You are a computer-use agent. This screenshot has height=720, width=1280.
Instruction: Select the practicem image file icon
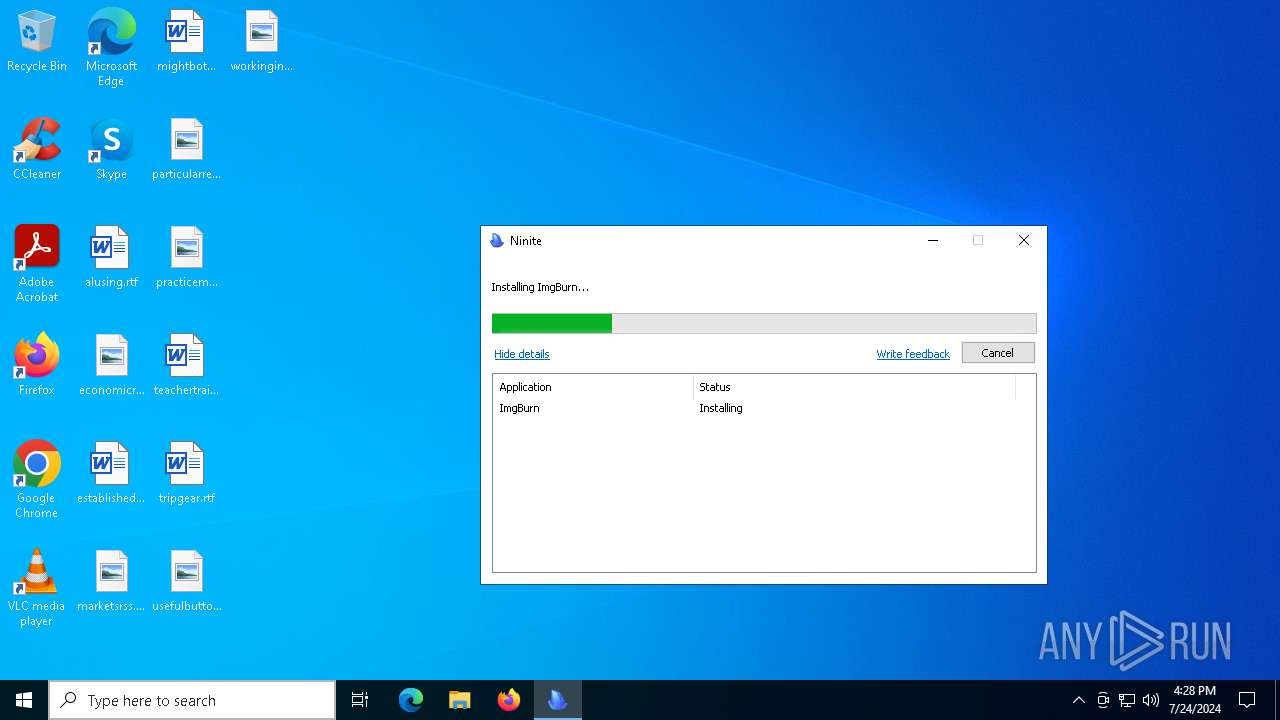coord(186,258)
